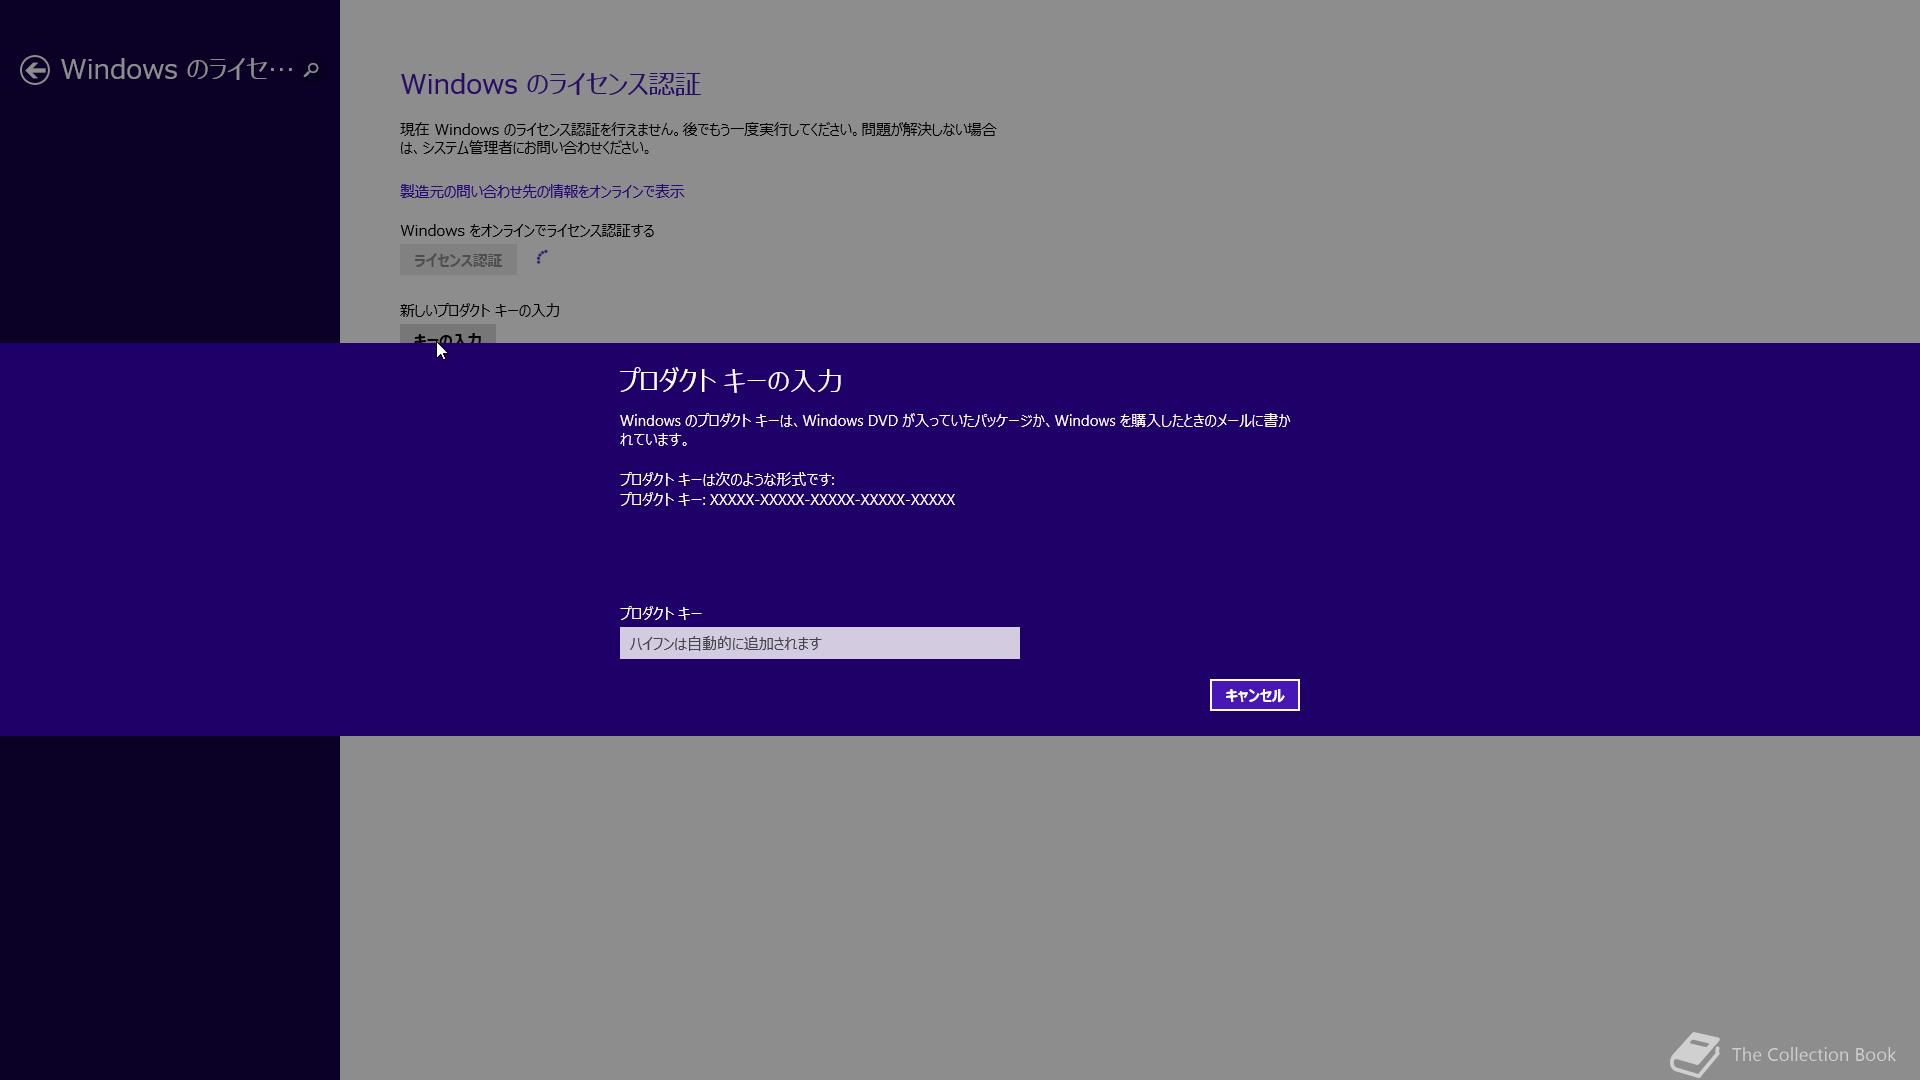Screen dimensions: 1920x1080
Task: Click the キーの入力 button
Action: point(447,334)
